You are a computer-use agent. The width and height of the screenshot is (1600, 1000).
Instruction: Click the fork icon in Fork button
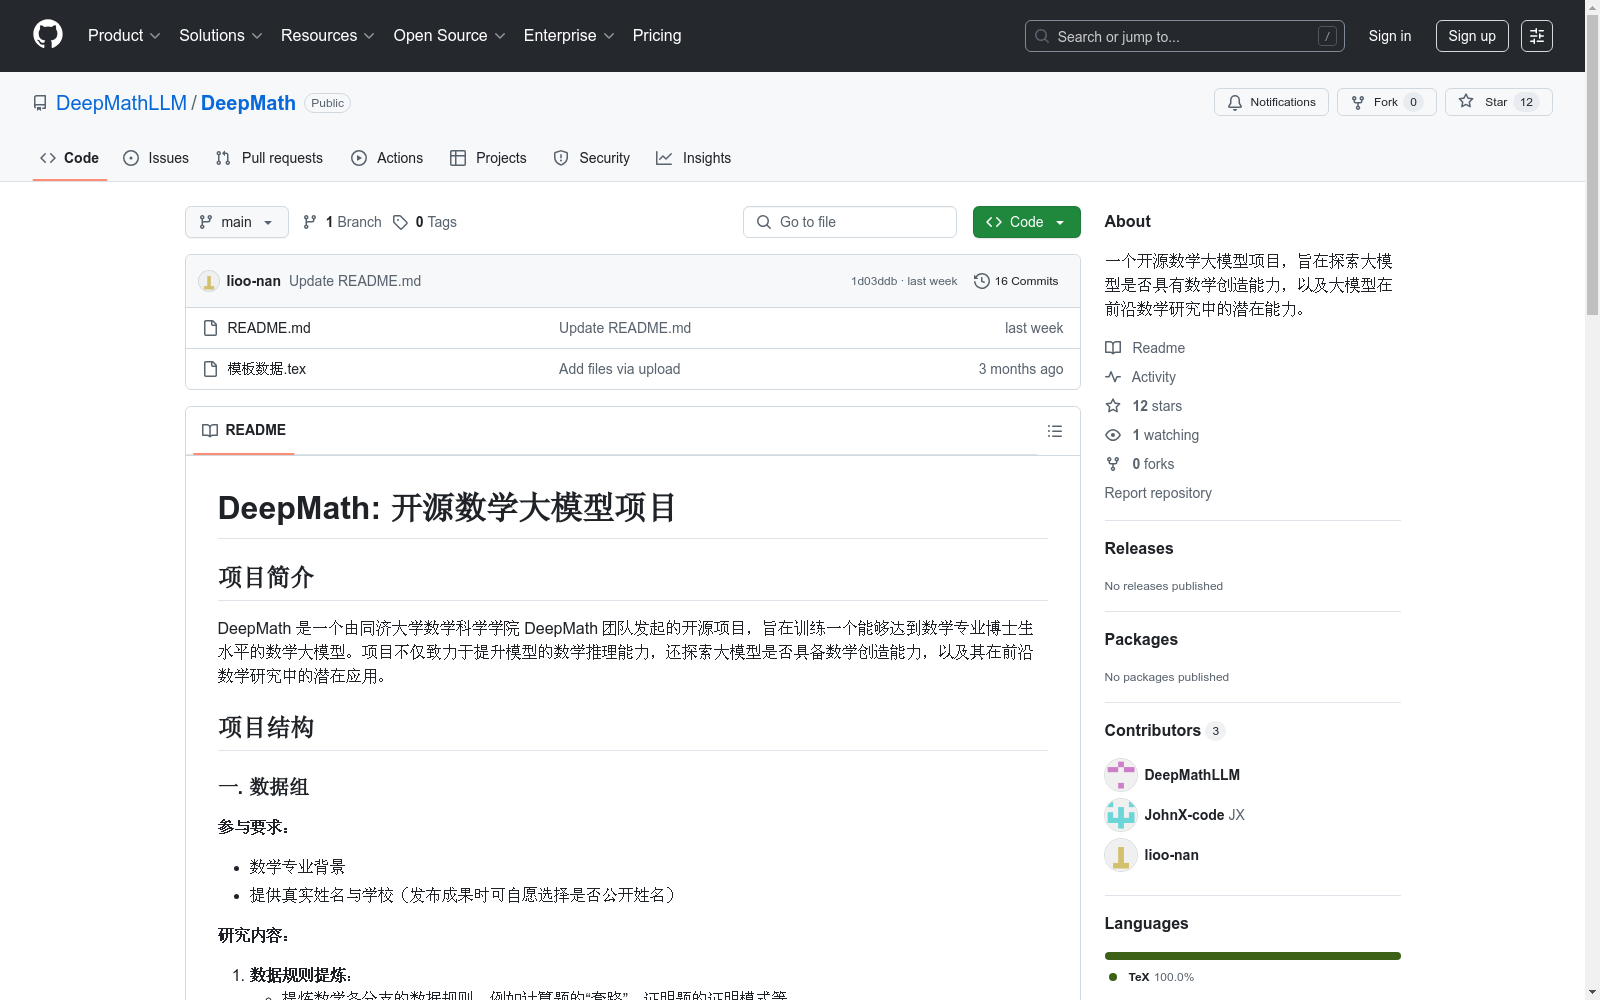coord(1358,102)
